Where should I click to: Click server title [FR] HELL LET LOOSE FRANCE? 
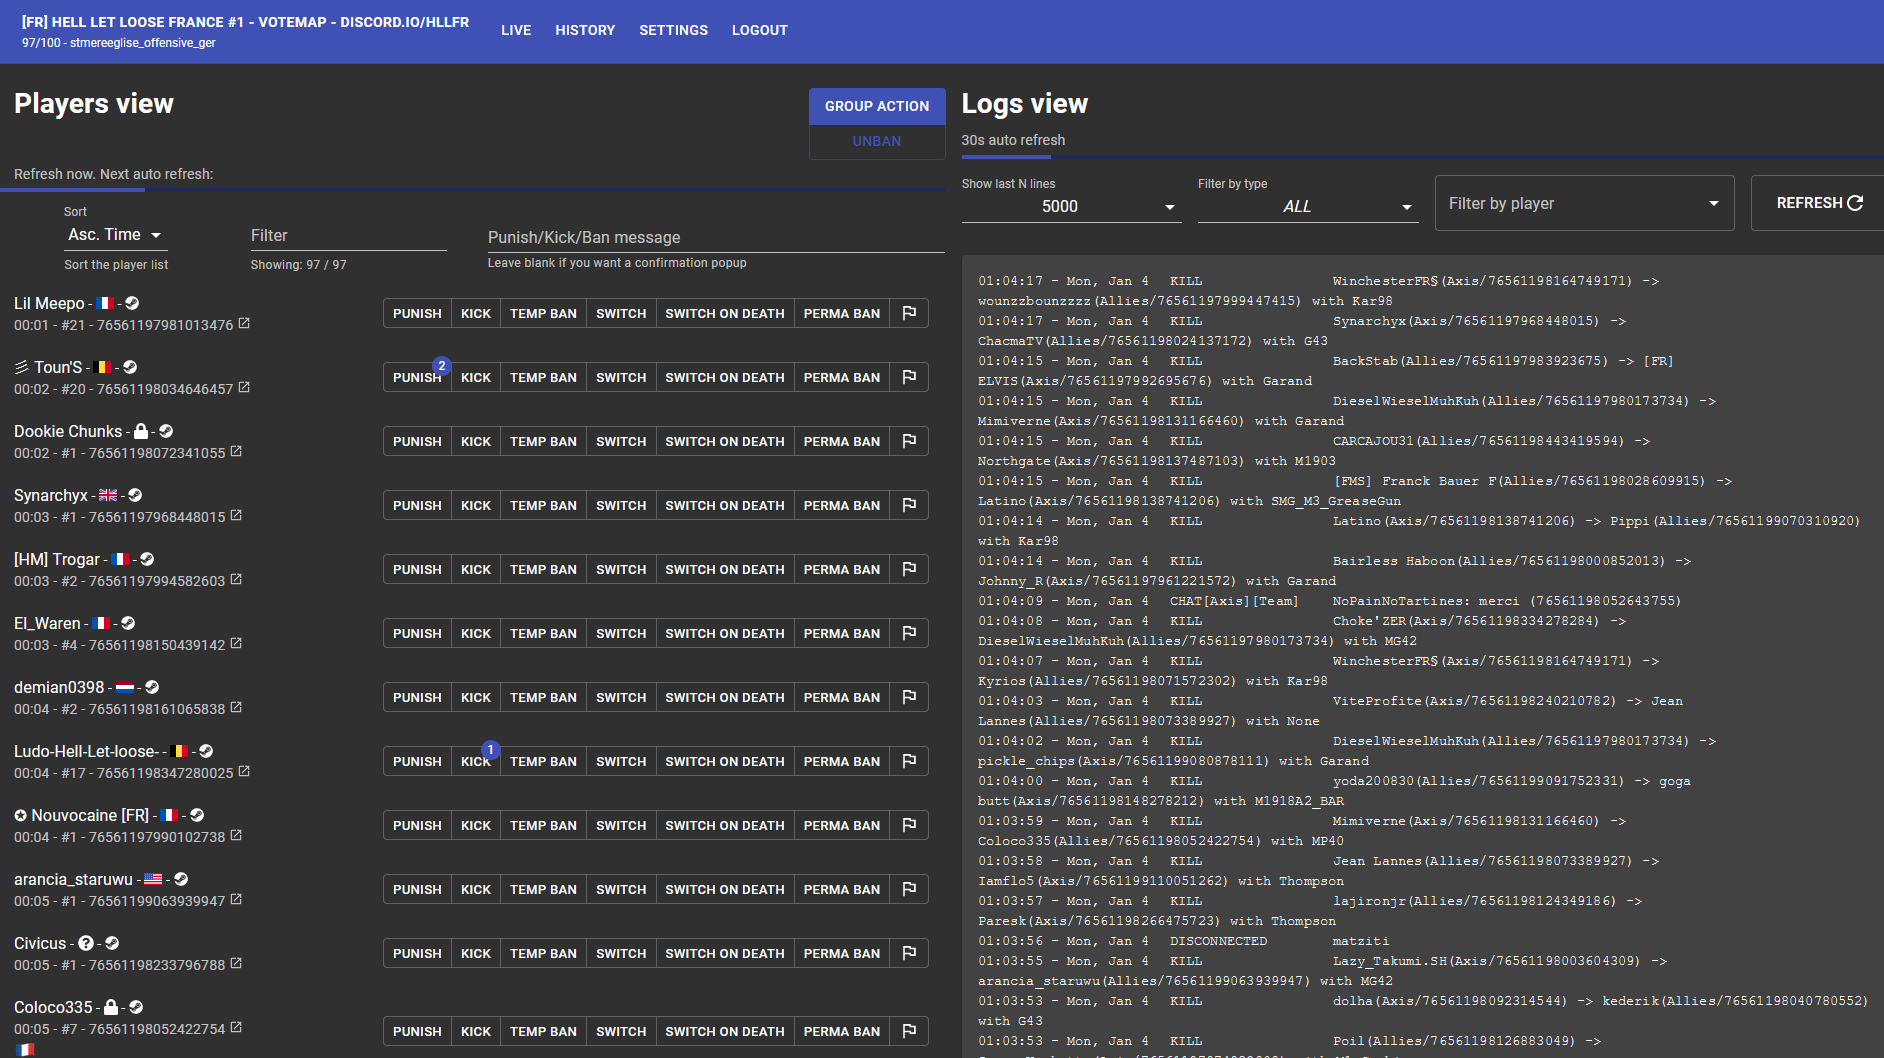[x=245, y=22]
